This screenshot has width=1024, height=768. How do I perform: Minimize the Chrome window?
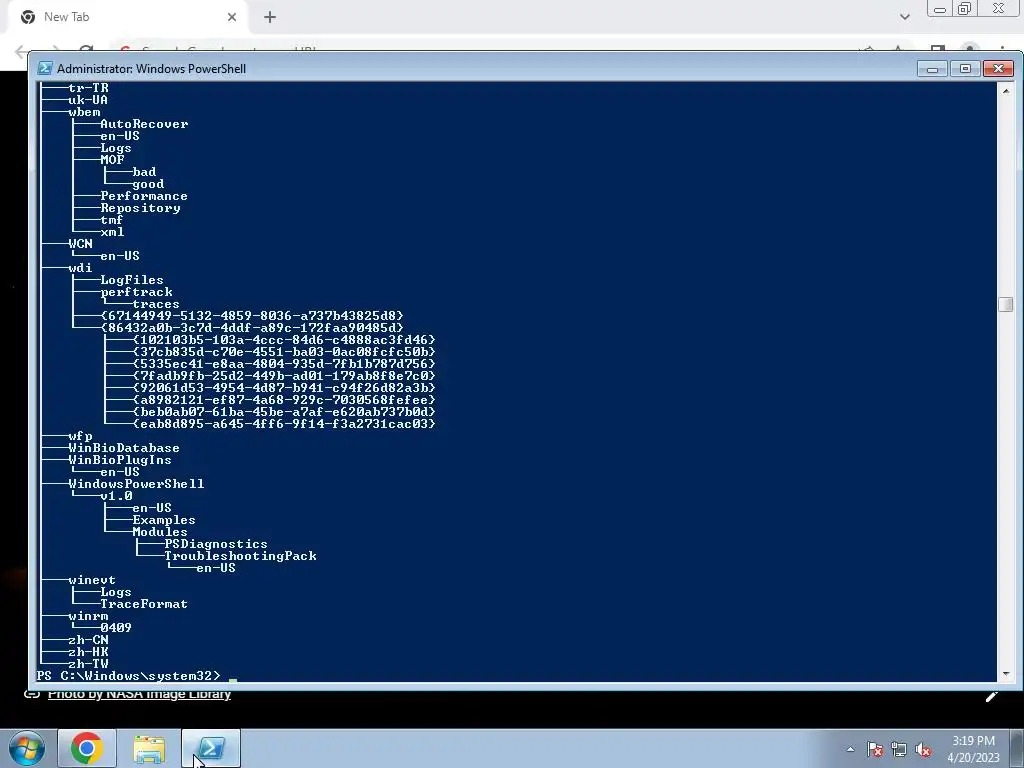[x=940, y=9]
